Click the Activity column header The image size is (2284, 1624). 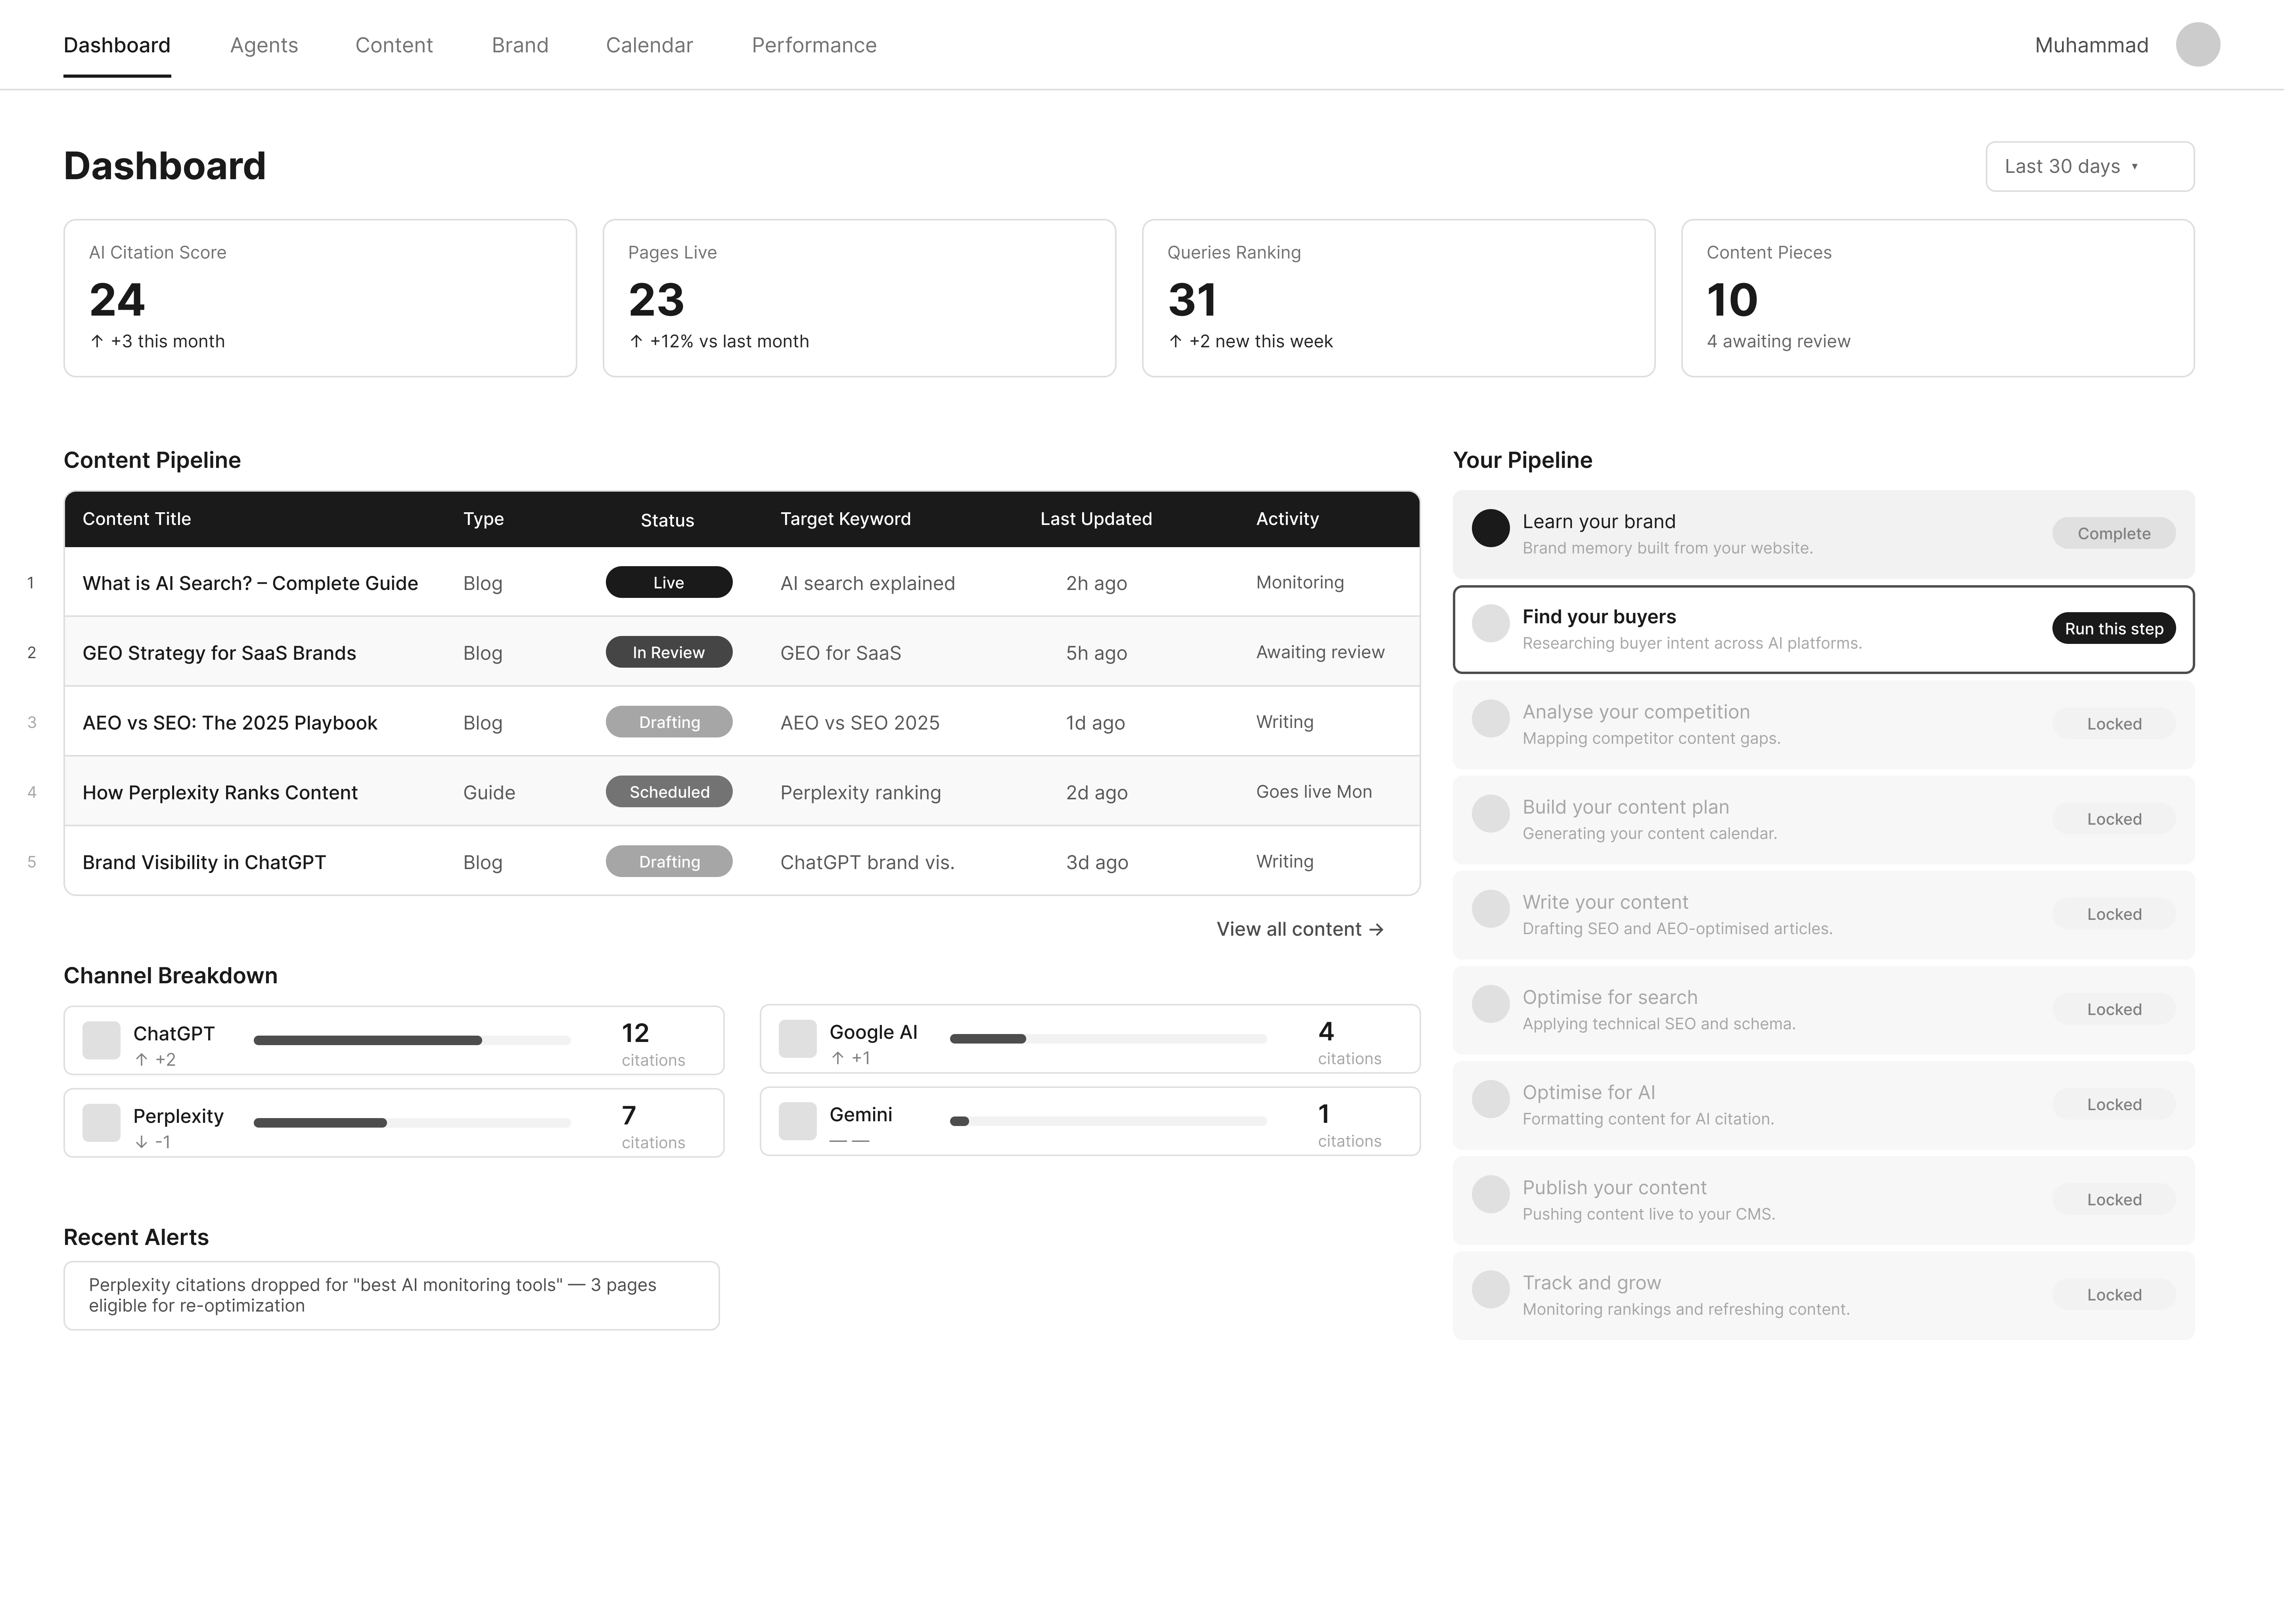[x=1287, y=519]
